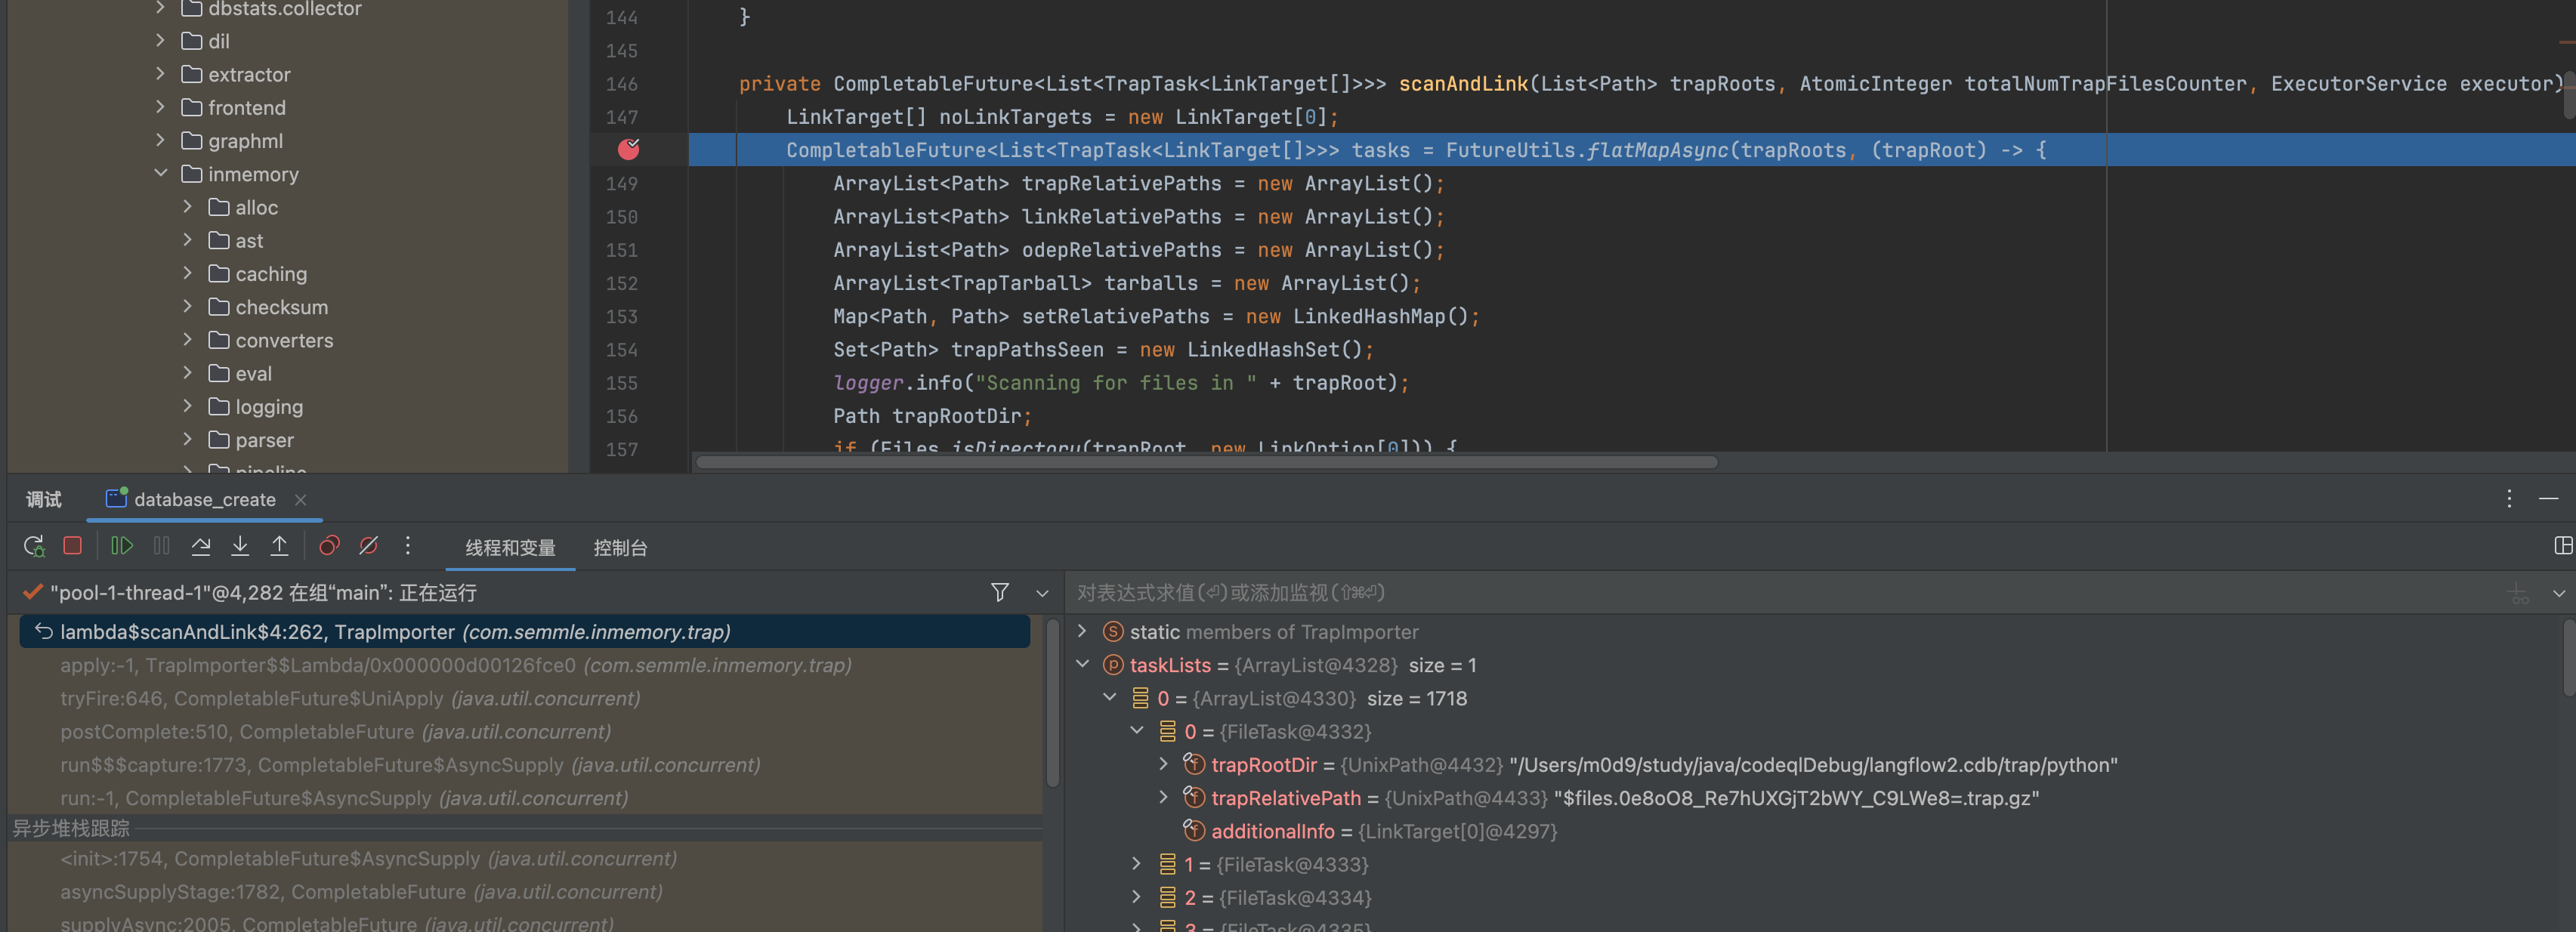Expand the ast folder
Image resolution: width=2576 pixels, height=932 pixels.
click(187, 240)
